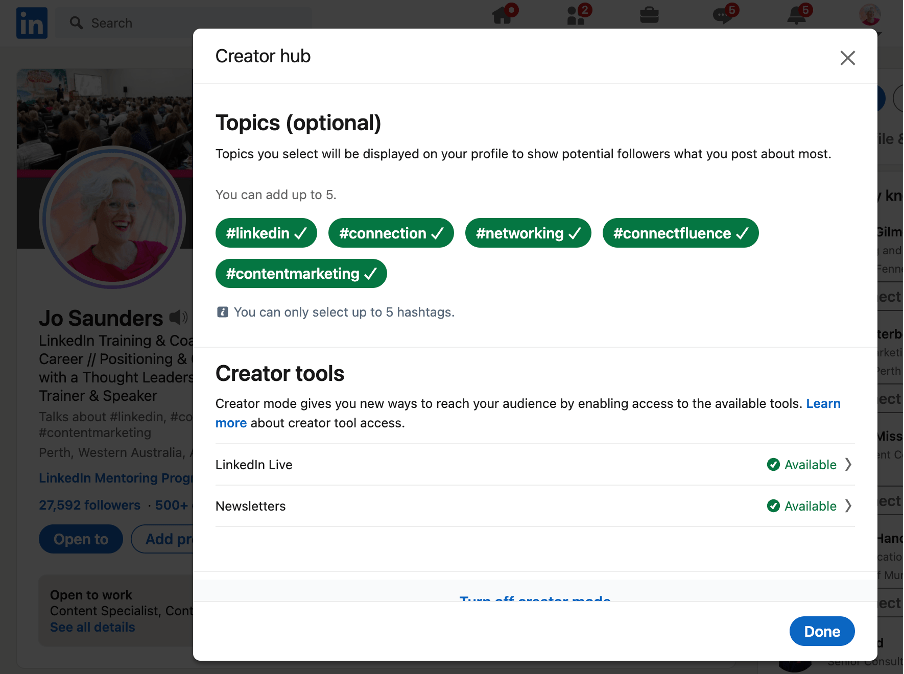Play name pronunciation speaker icon
The image size is (904, 674).
[178, 317]
